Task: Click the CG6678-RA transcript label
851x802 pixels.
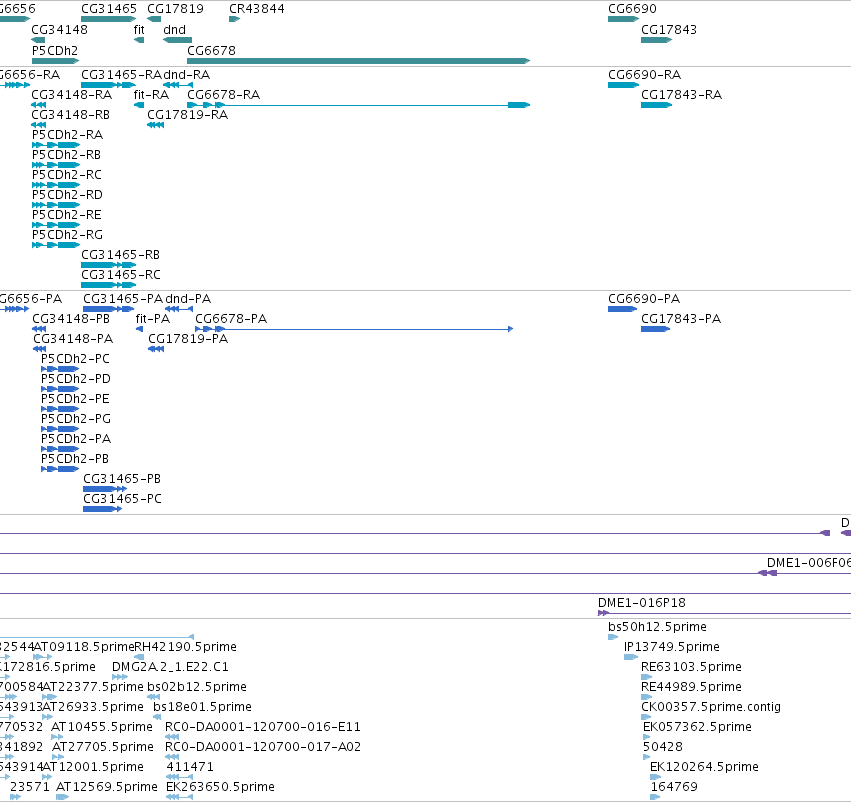Action: tap(224, 95)
